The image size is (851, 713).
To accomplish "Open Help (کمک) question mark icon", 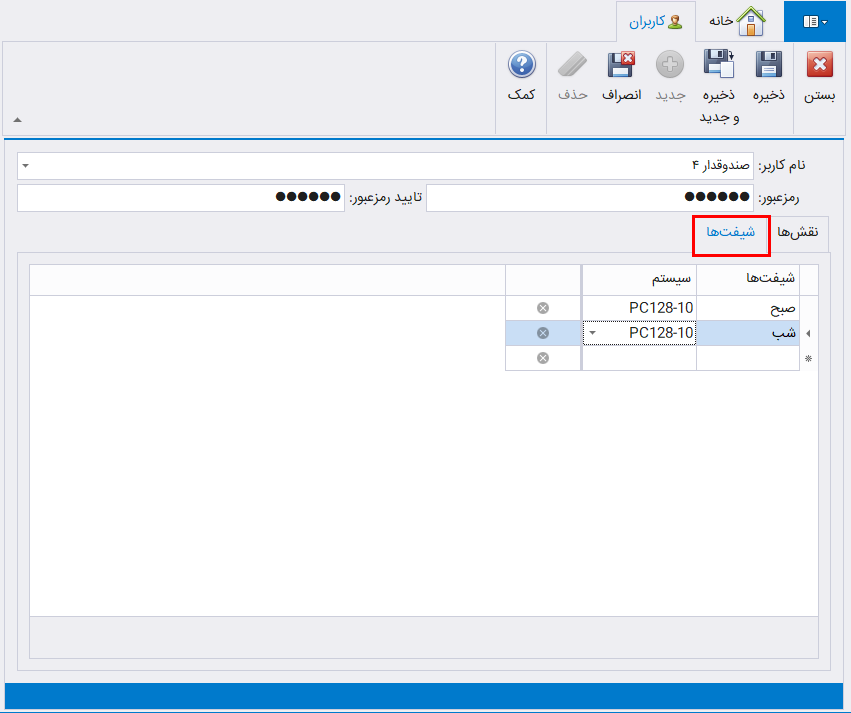I will [521, 66].
